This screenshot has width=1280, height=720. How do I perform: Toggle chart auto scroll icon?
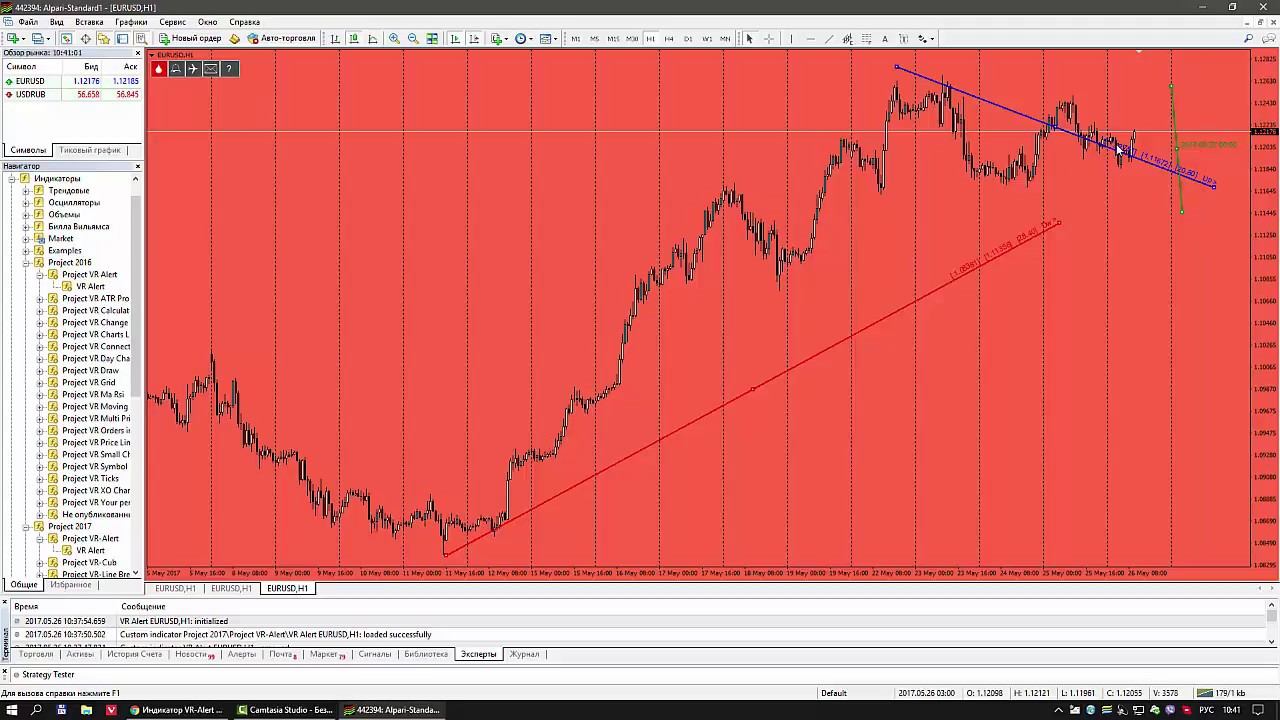click(455, 39)
